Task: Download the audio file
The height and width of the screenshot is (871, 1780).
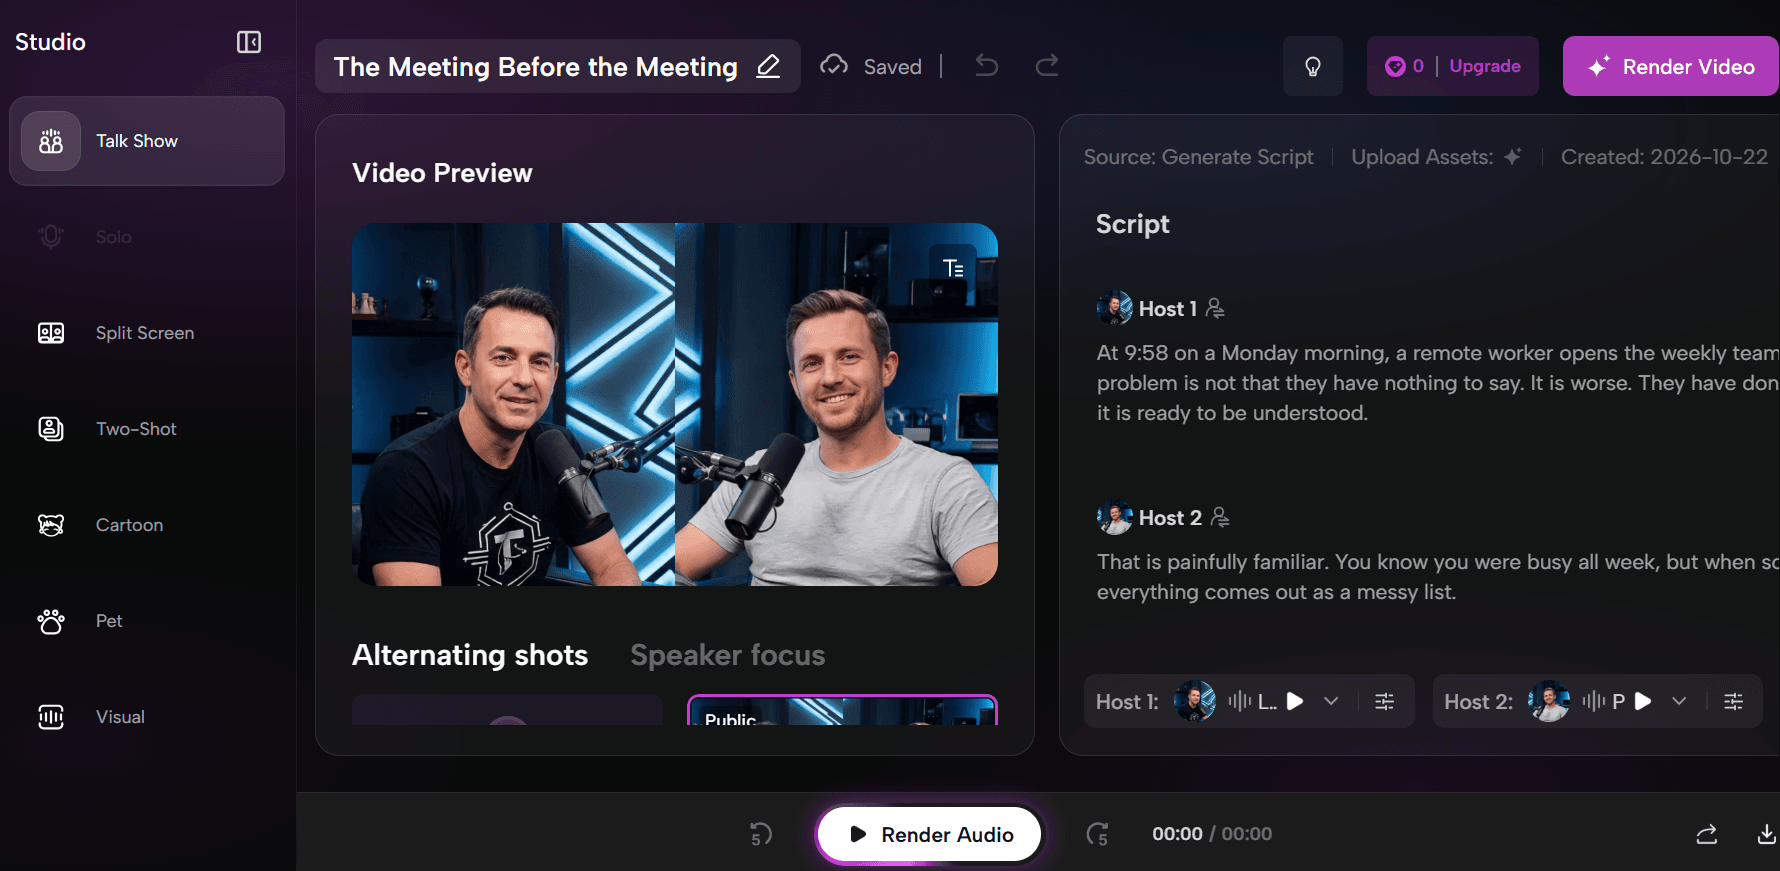Action: pyautogui.click(x=1767, y=834)
